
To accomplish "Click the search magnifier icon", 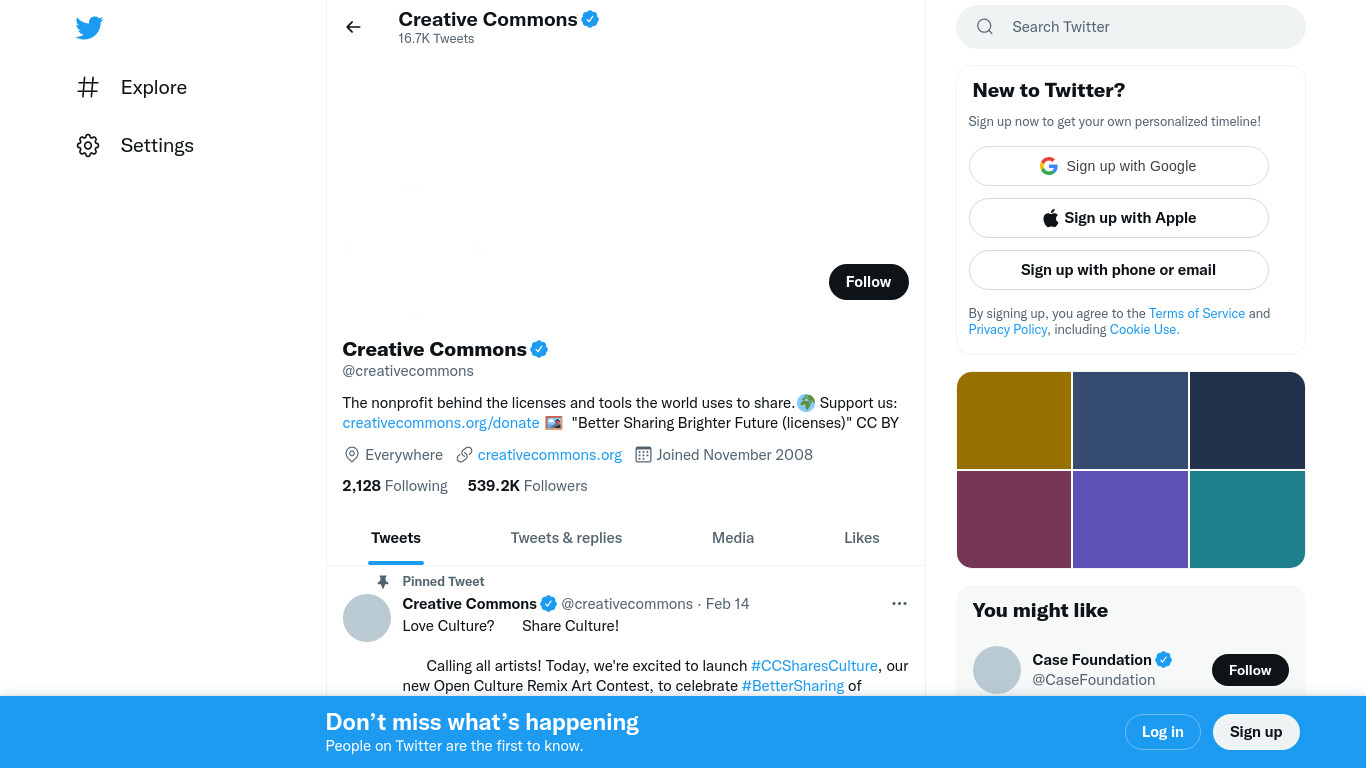I will 985,27.
